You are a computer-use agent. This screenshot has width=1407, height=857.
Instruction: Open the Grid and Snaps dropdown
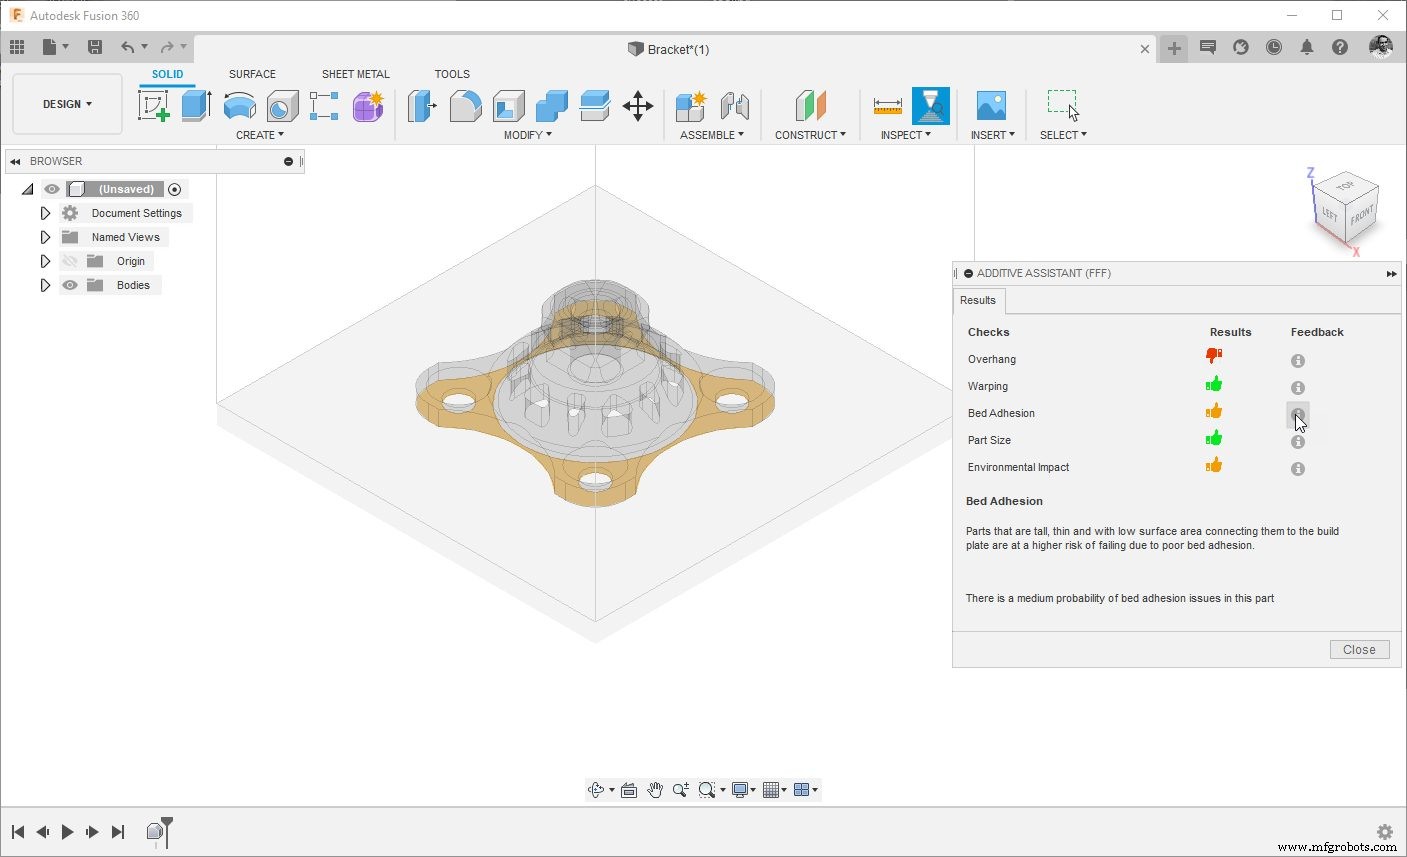point(773,789)
